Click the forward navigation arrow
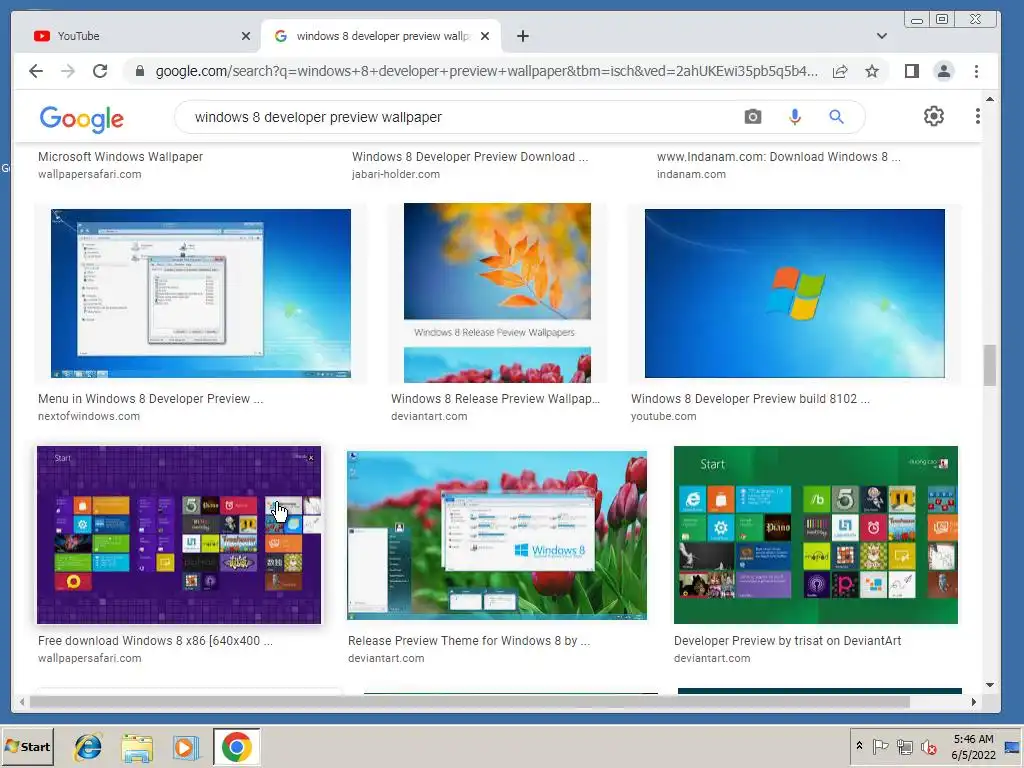 click(x=68, y=71)
